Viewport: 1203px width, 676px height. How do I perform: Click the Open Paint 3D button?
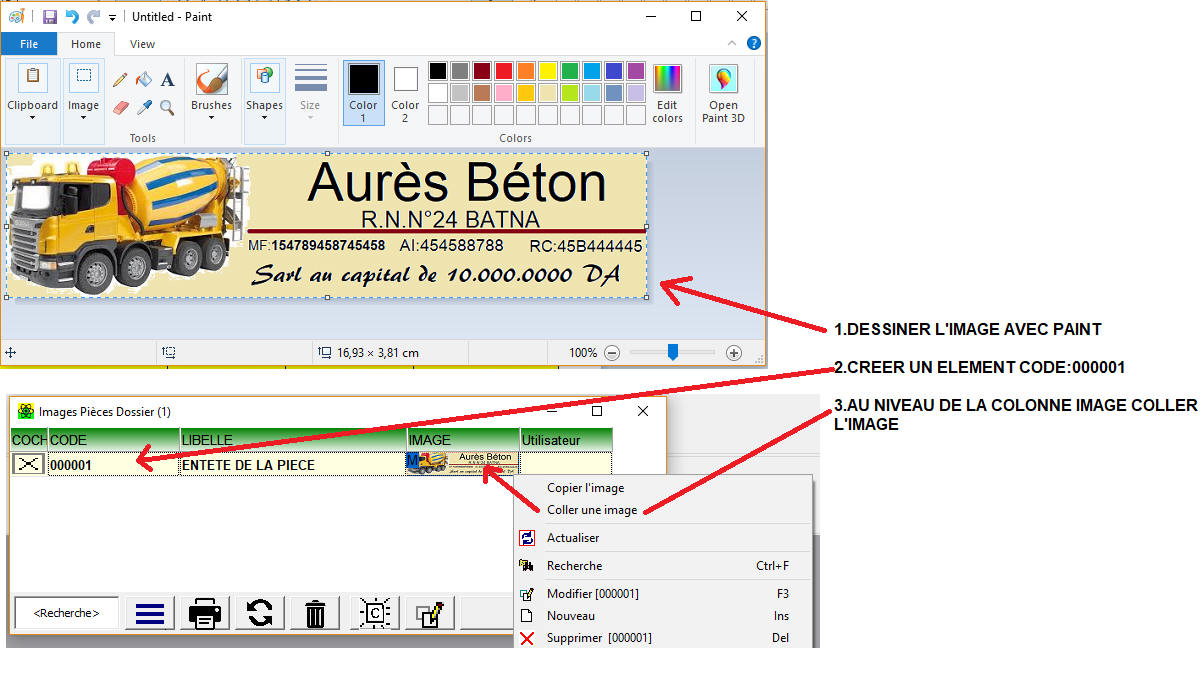point(723,94)
